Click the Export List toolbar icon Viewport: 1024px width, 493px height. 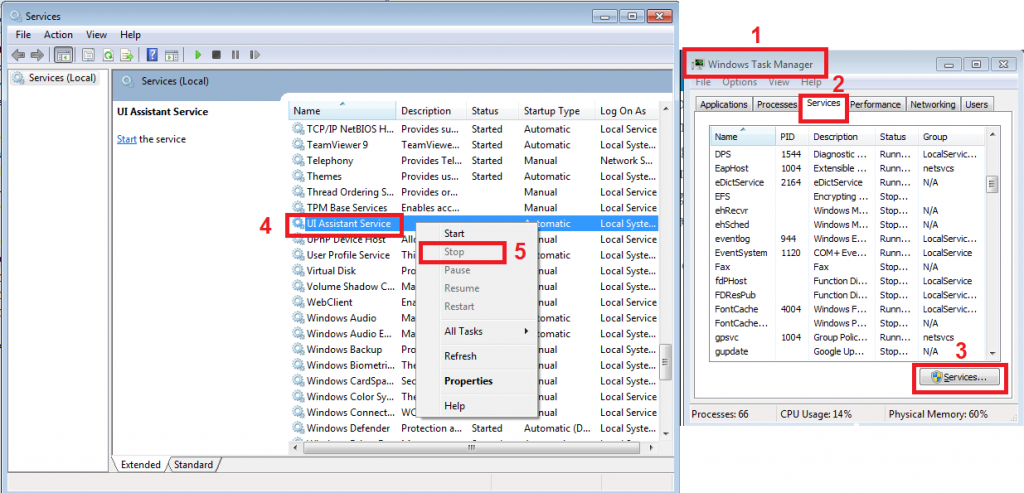[127, 55]
